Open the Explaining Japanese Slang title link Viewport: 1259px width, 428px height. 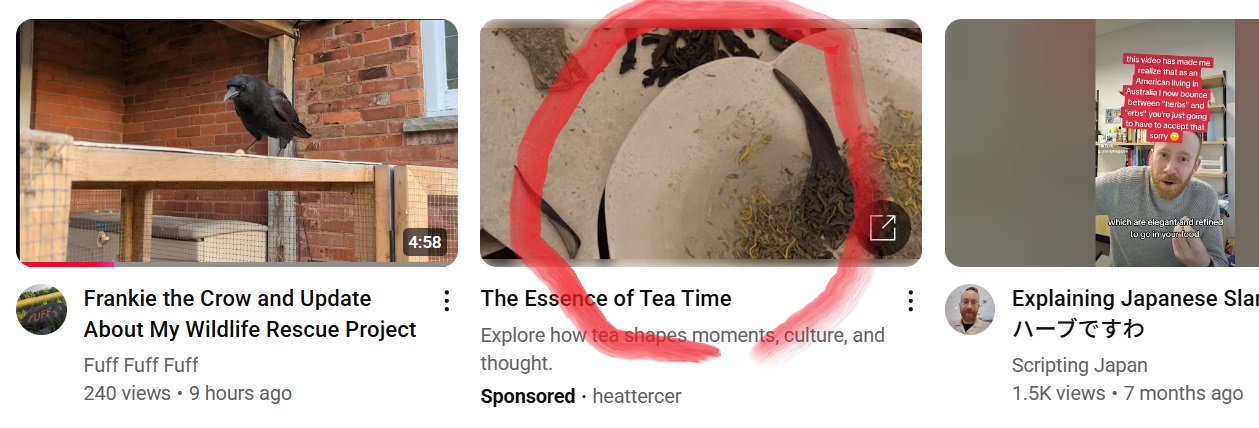1135,314
